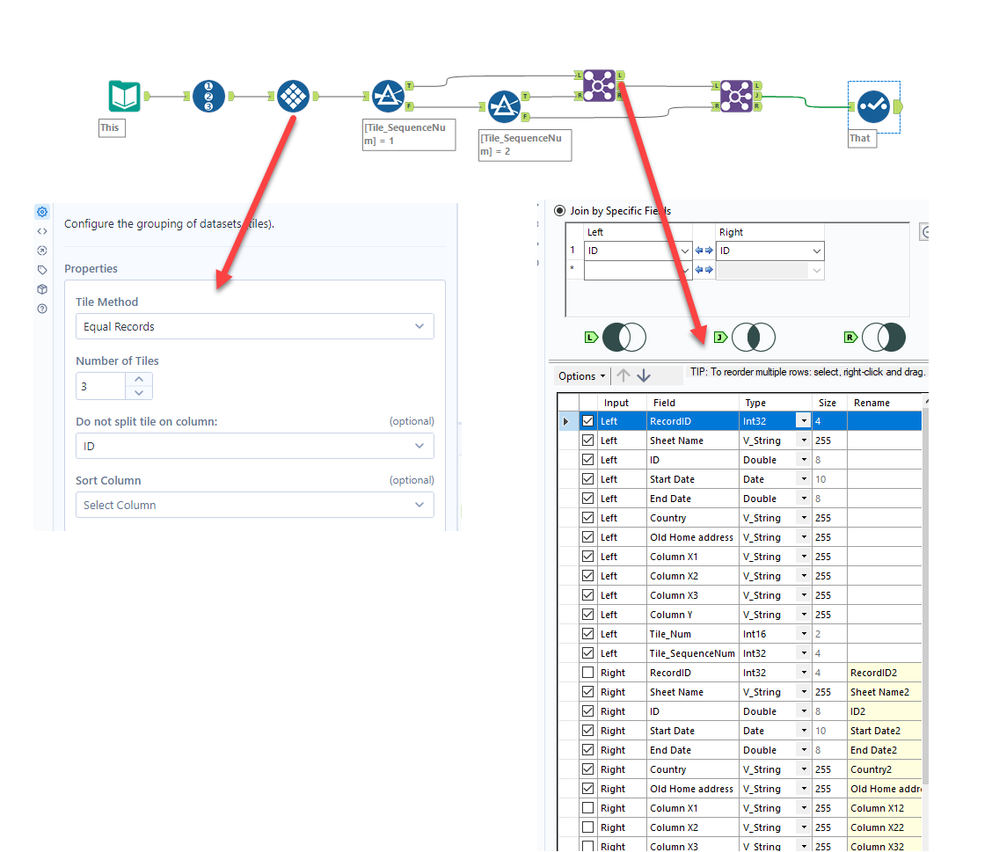Click the L left unjoined output icon
The height and width of the screenshot is (852, 999).
coord(615,337)
